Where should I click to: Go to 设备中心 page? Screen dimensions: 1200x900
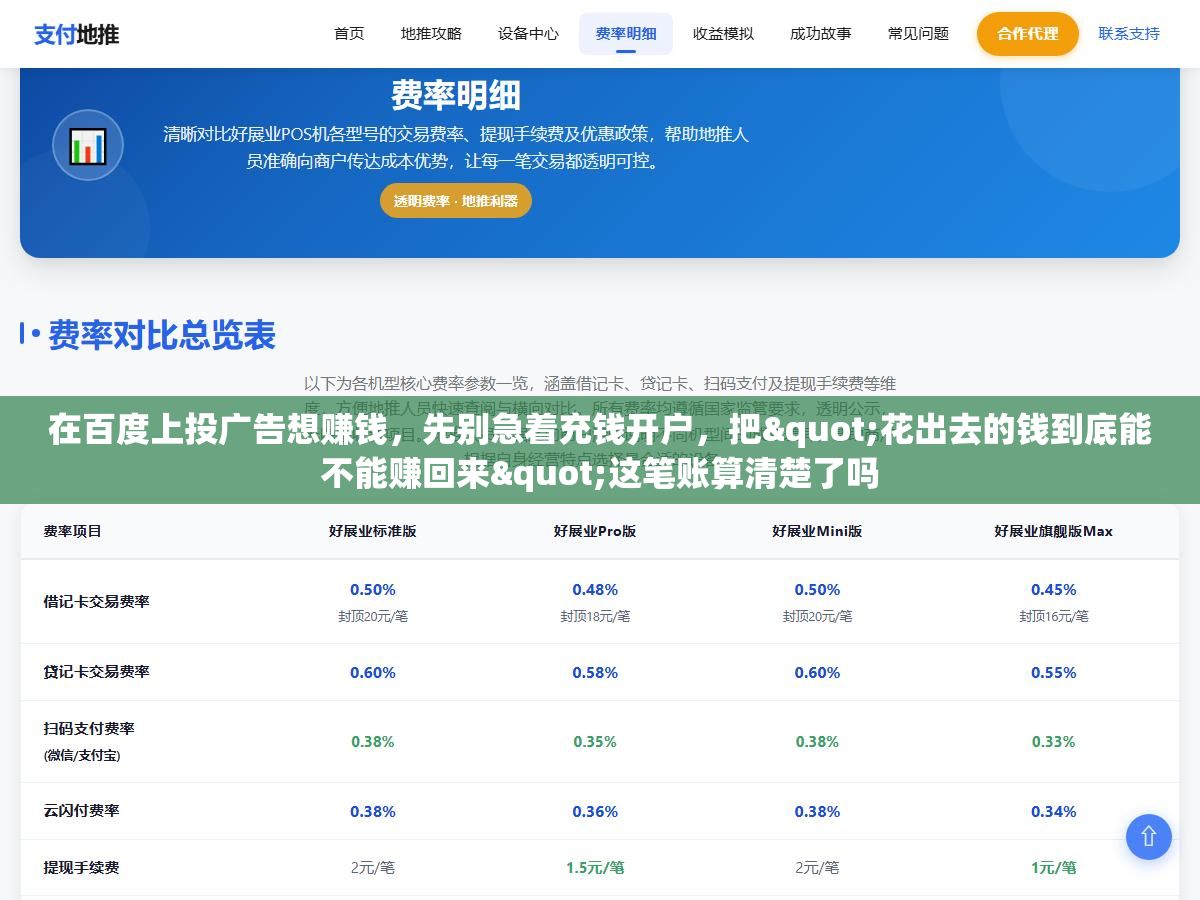528,34
